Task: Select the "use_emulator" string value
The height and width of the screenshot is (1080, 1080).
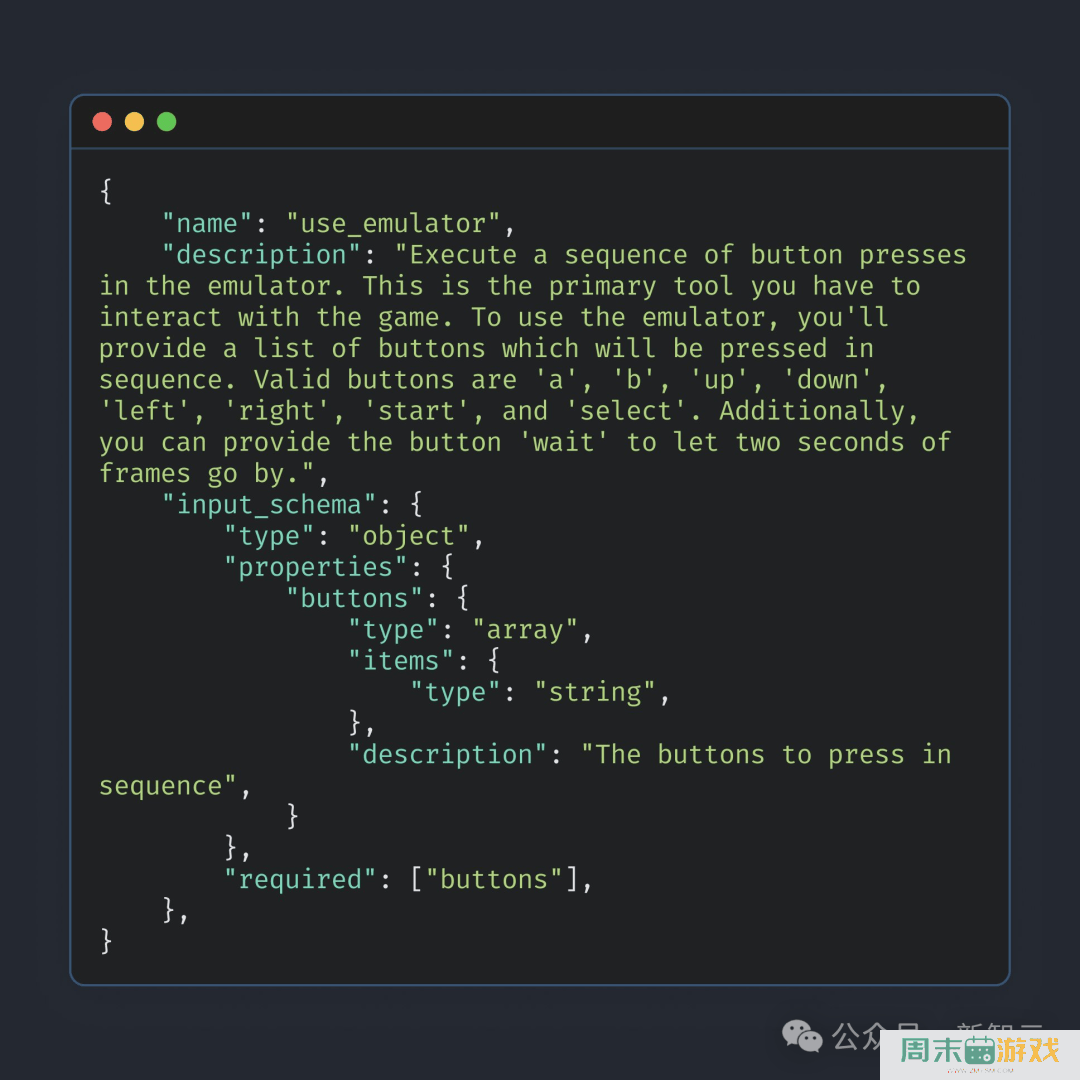Action: coord(393,223)
